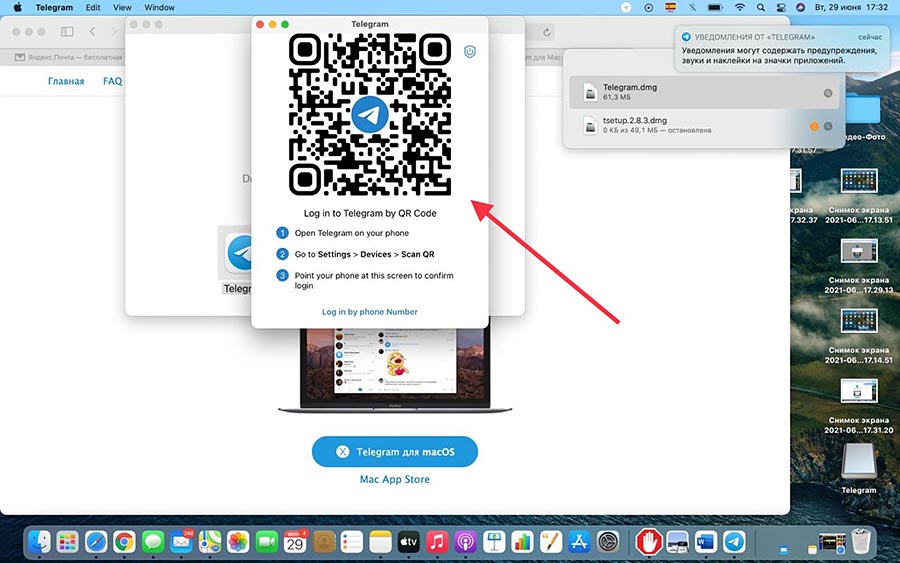Open the Apple menu
The width and height of the screenshot is (900, 563).
(x=17, y=7)
